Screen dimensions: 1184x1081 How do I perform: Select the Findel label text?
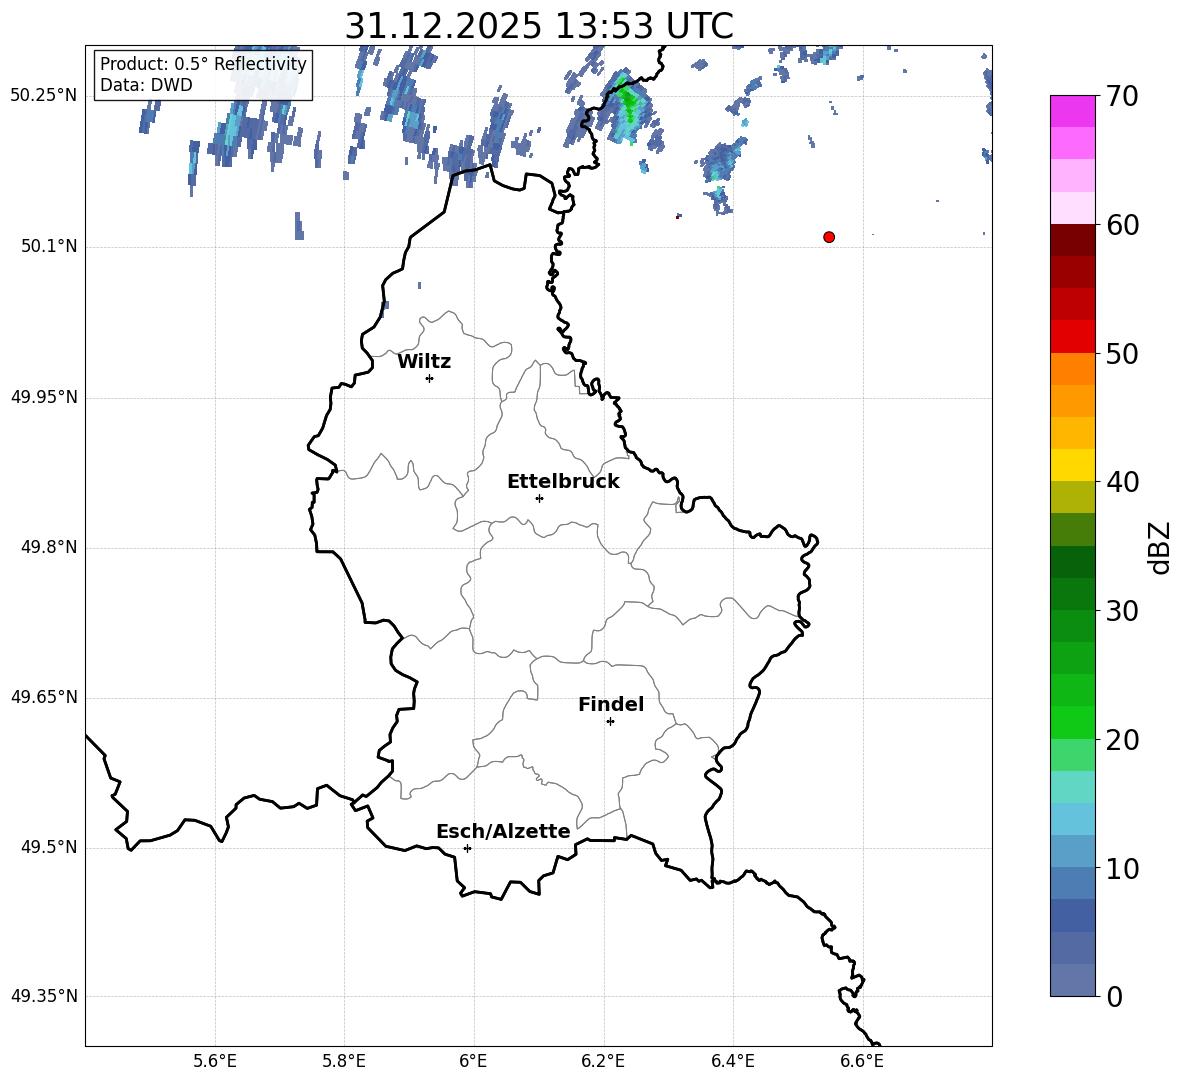[x=611, y=705]
